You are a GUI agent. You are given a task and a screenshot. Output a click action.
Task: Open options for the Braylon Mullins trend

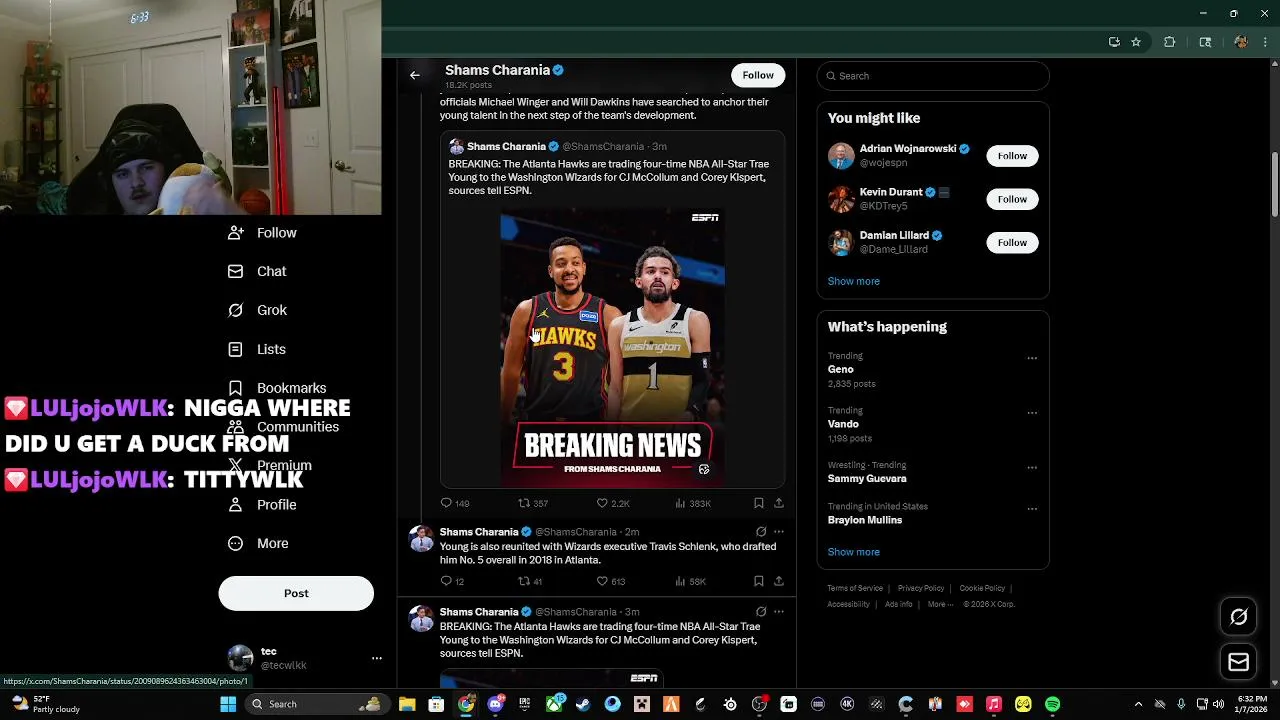(x=1032, y=508)
